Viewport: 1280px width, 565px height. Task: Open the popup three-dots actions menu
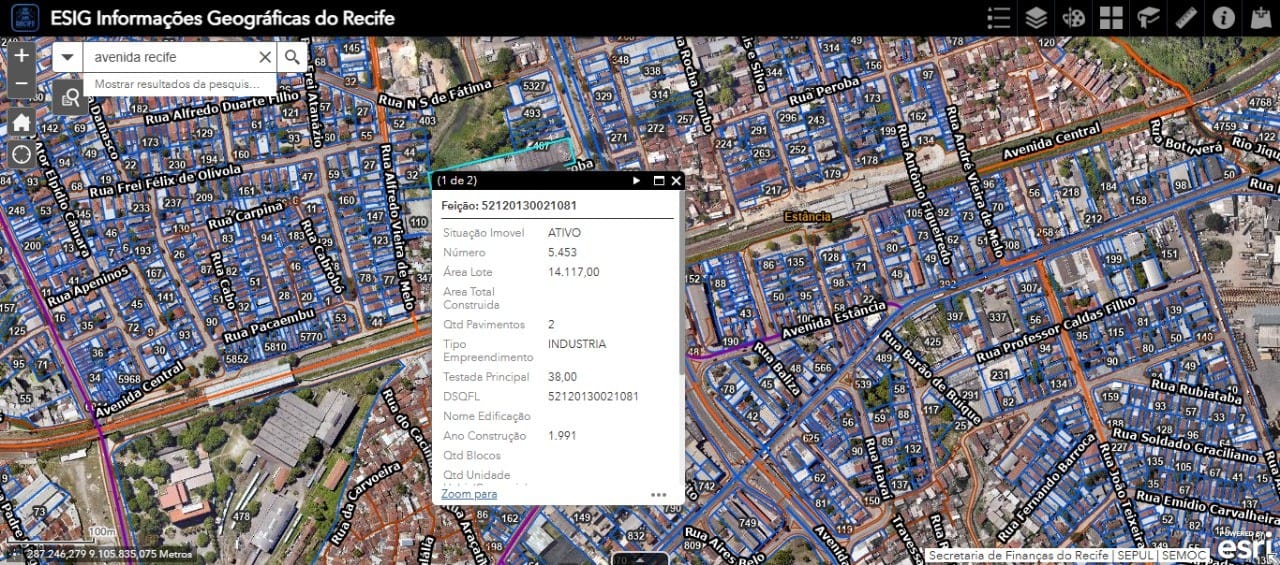click(x=658, y=494)
